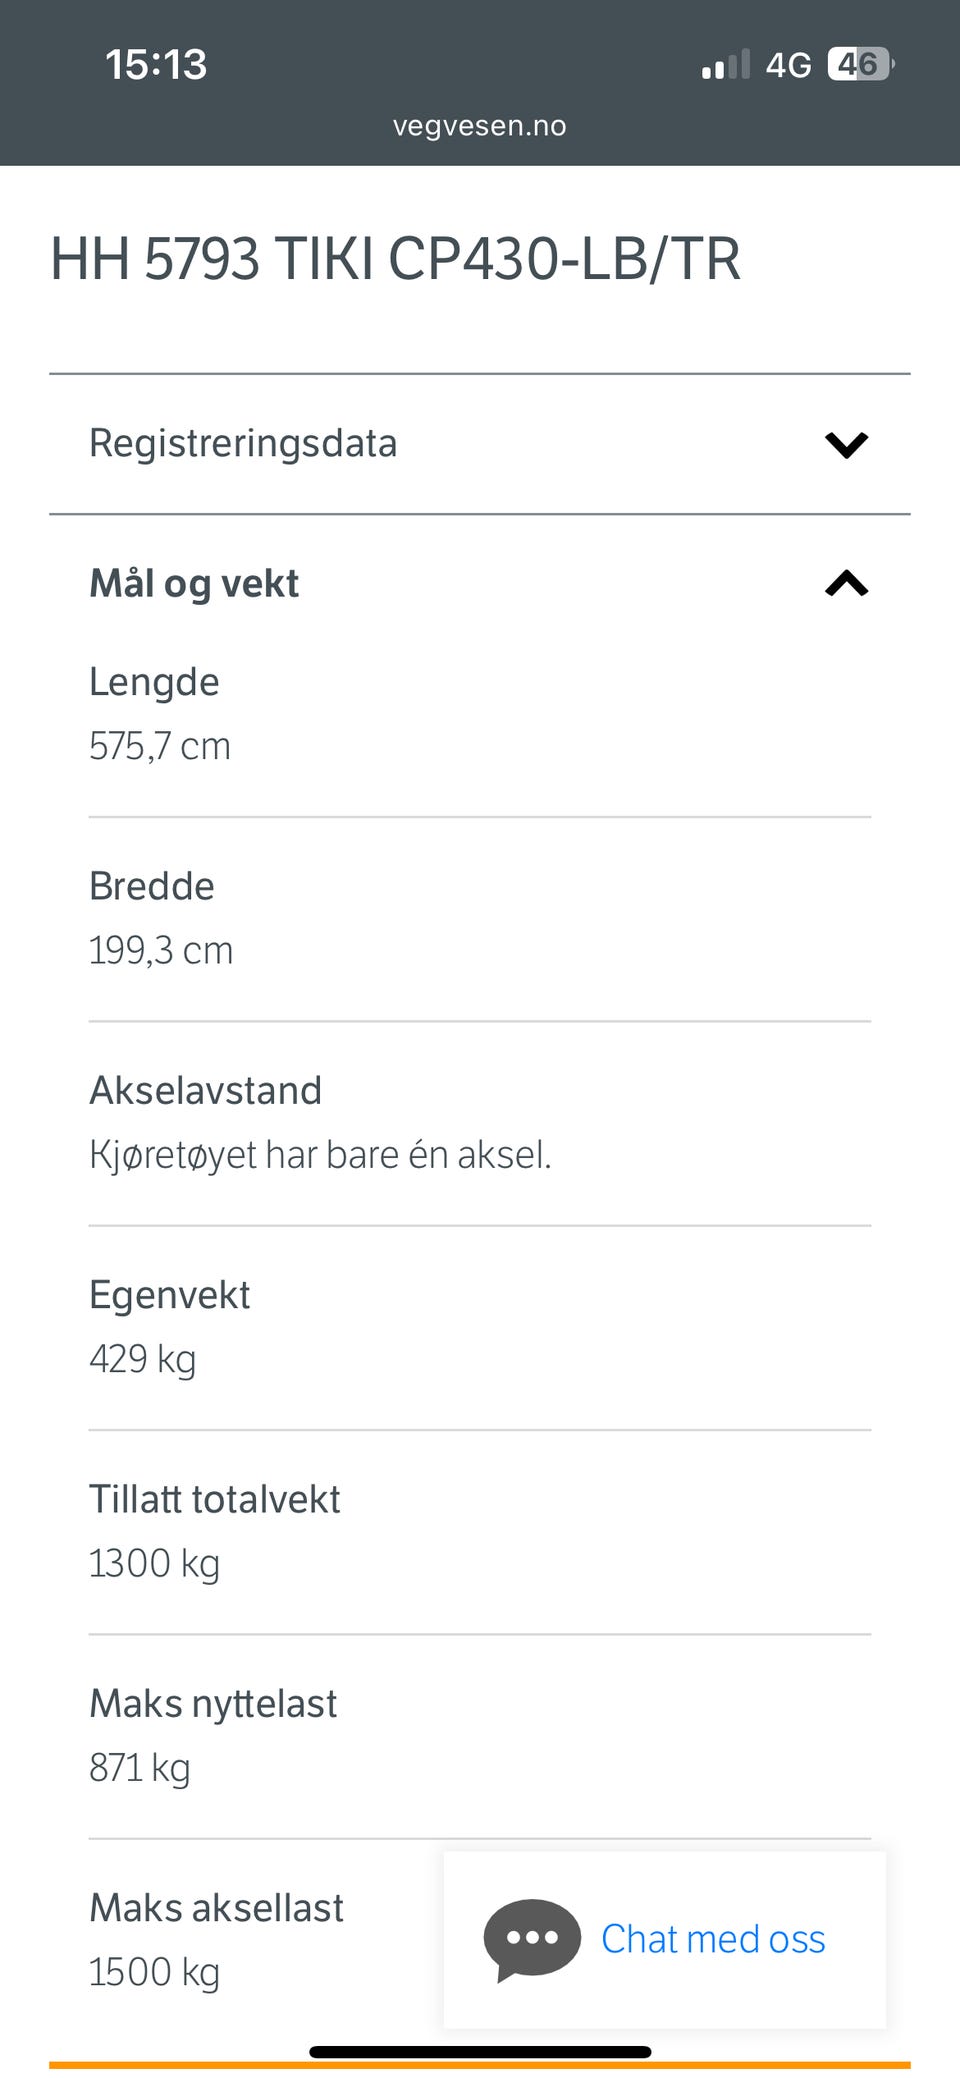
Task: Tap the Lengde value 575,7 cm
Action: 160,746
